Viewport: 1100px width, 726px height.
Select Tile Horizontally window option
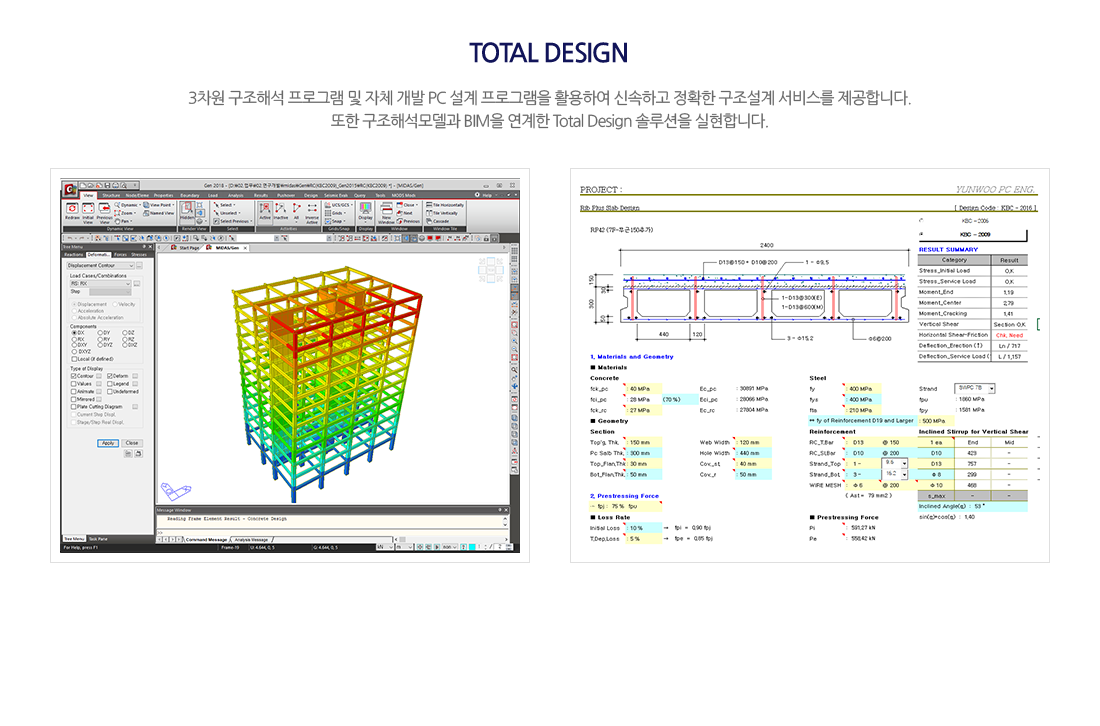pos(445,204)
